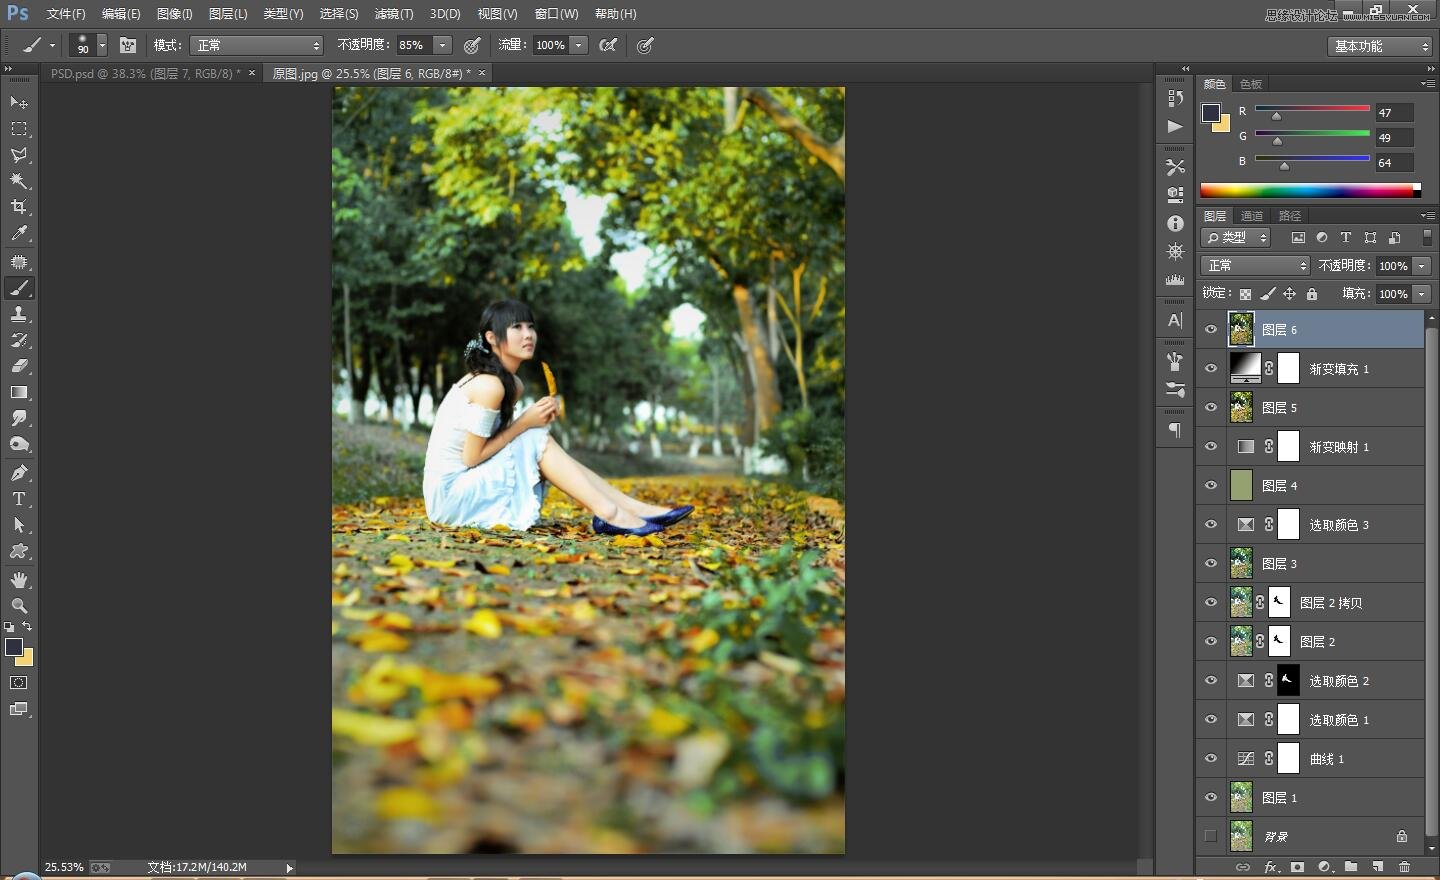This screenshot has height=880, width=1440.
Task: Select the 渐变填充 1 layer
Action: click(1339, 369)
